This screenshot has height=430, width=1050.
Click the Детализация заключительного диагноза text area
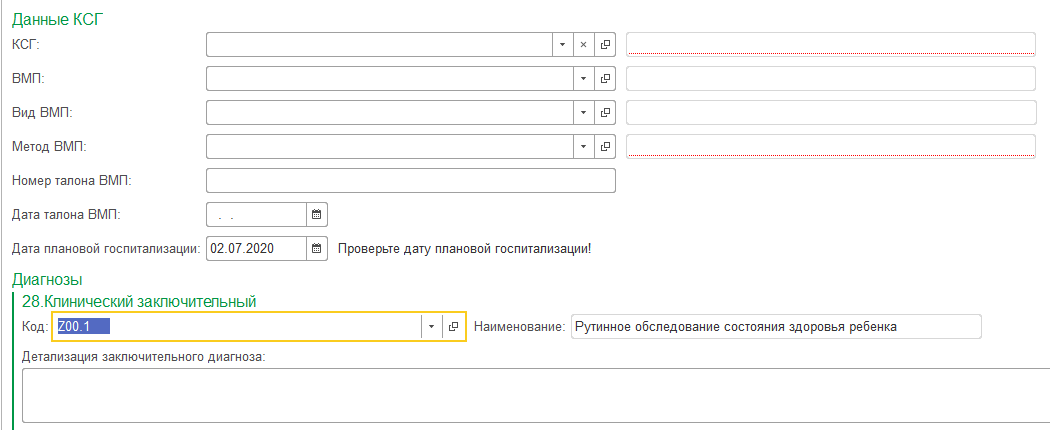coord(530,395)
